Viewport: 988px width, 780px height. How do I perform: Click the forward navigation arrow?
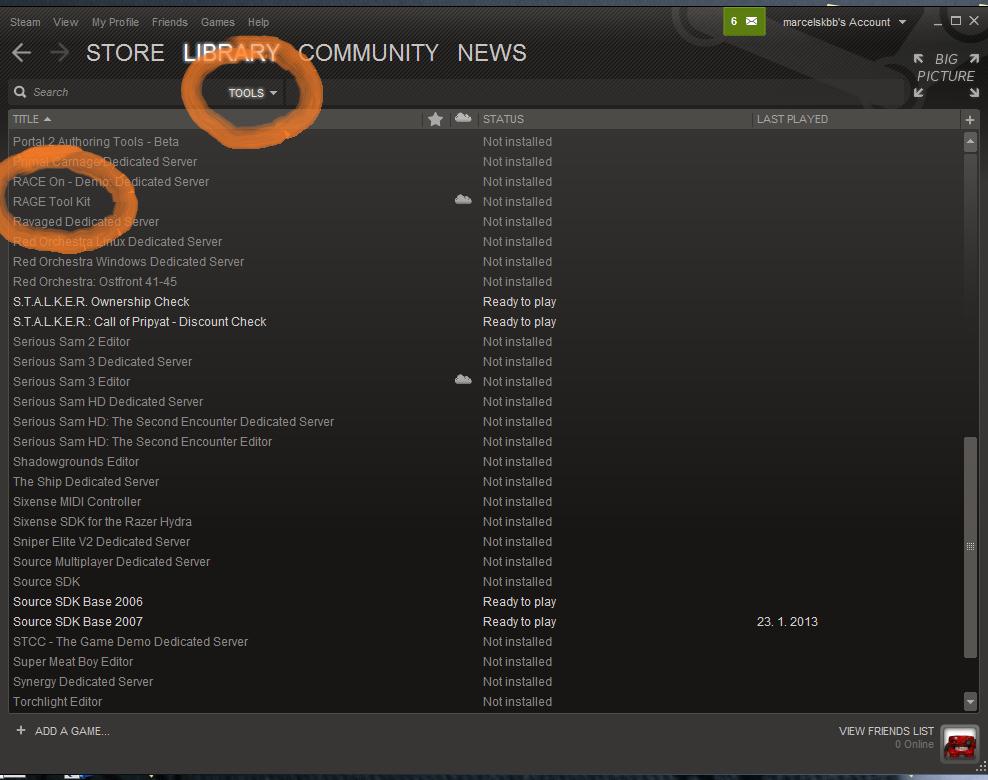point(59,53)
